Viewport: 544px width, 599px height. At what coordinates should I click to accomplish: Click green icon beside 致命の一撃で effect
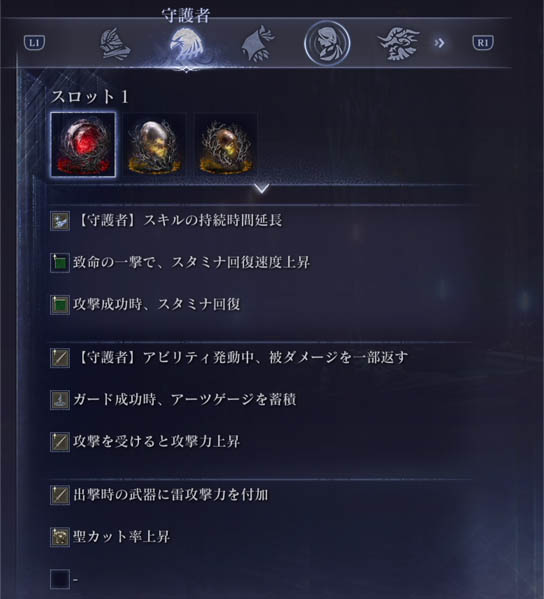[x=60, y=263]
